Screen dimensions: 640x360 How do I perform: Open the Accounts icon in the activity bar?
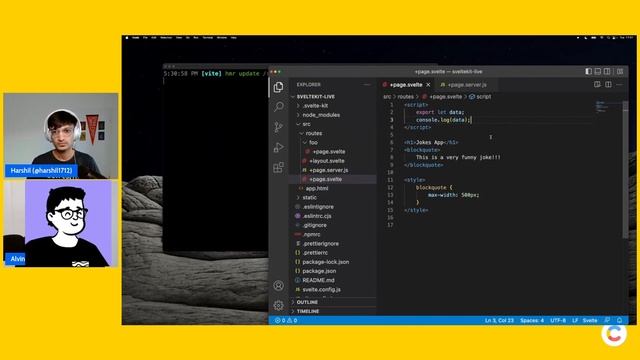(x=278, y=286)
